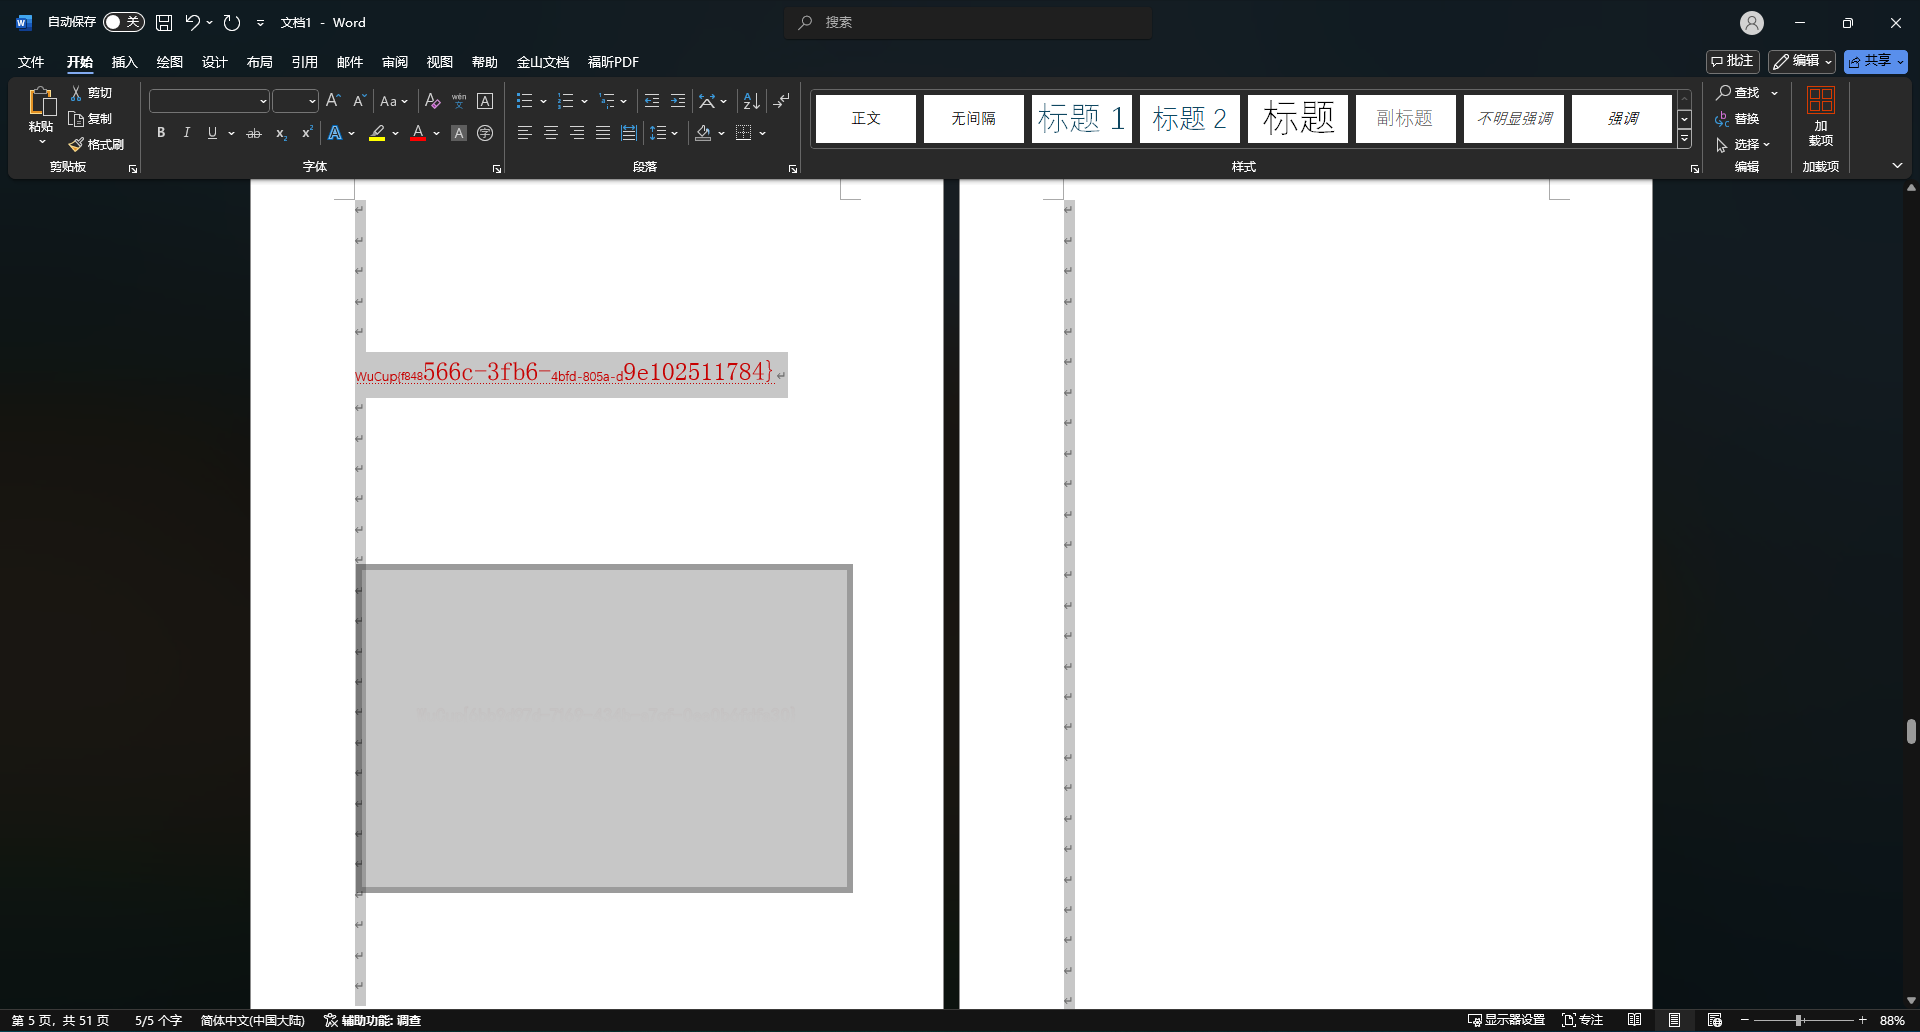Increase font size with grow icon

pyautogui.click(x=334, y=101)
